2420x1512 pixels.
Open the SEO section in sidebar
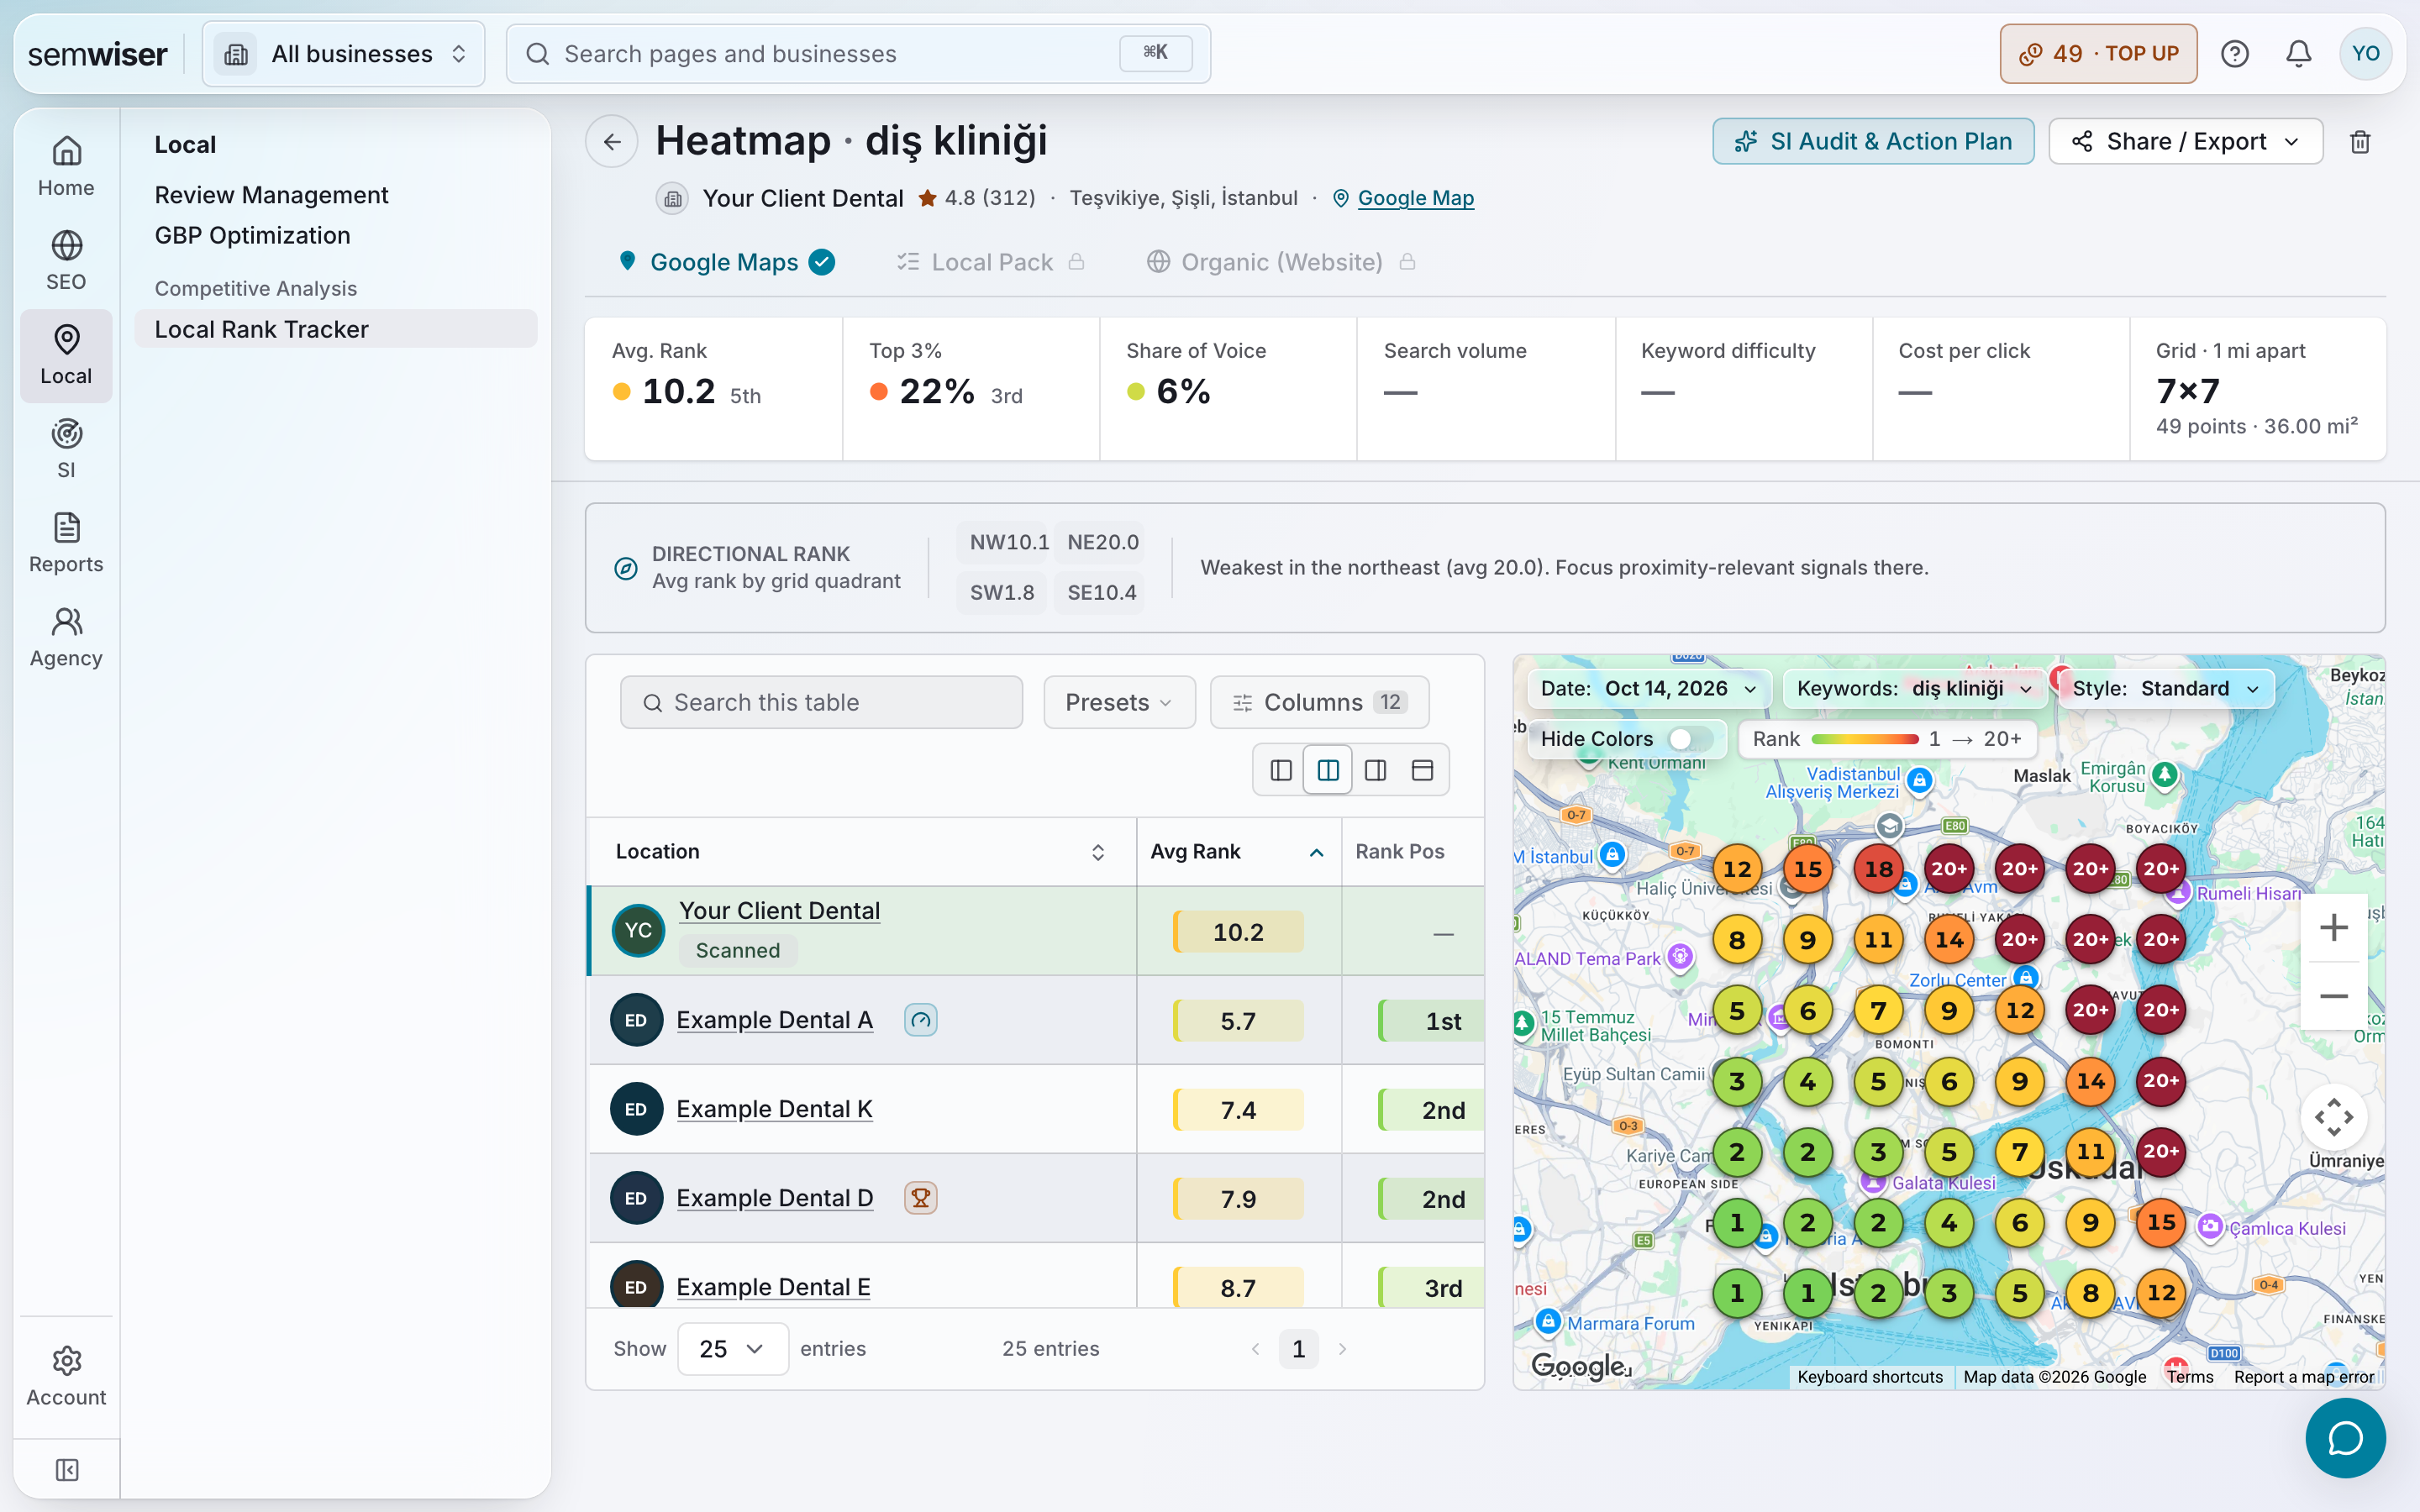click(66, 261)
